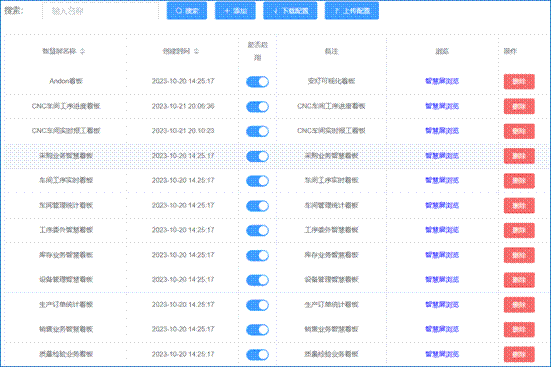The image size is (551, 367).
Task: Turn off 生产订单统计看板 enable switch
Action: pos(258,305)
